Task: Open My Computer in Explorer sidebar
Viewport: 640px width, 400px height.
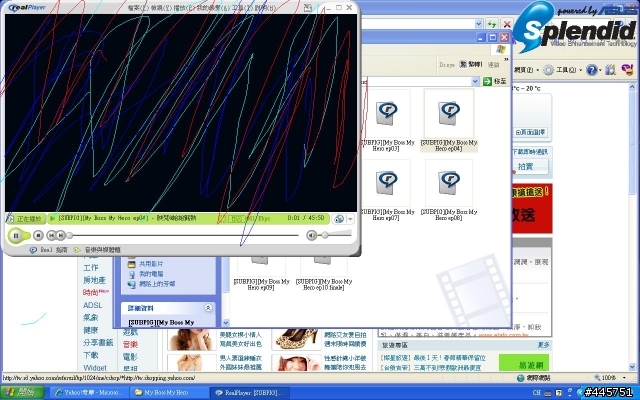Action: [145, 274]
